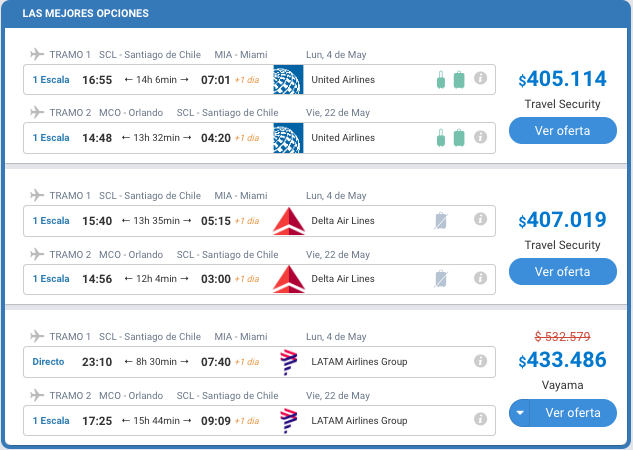
Task: Click Delta logo on 15:40 flight
Action: point(289,221)
